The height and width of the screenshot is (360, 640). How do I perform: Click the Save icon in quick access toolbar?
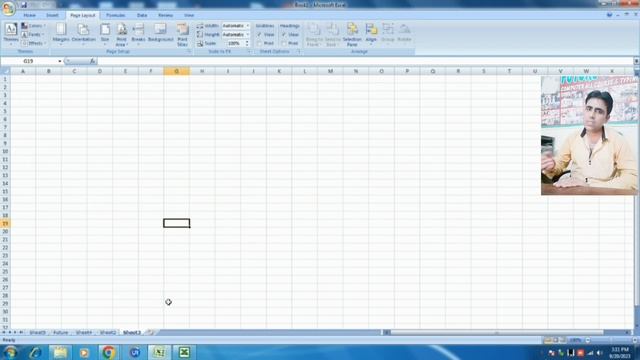pyautogui.click(x=24, y=5)
